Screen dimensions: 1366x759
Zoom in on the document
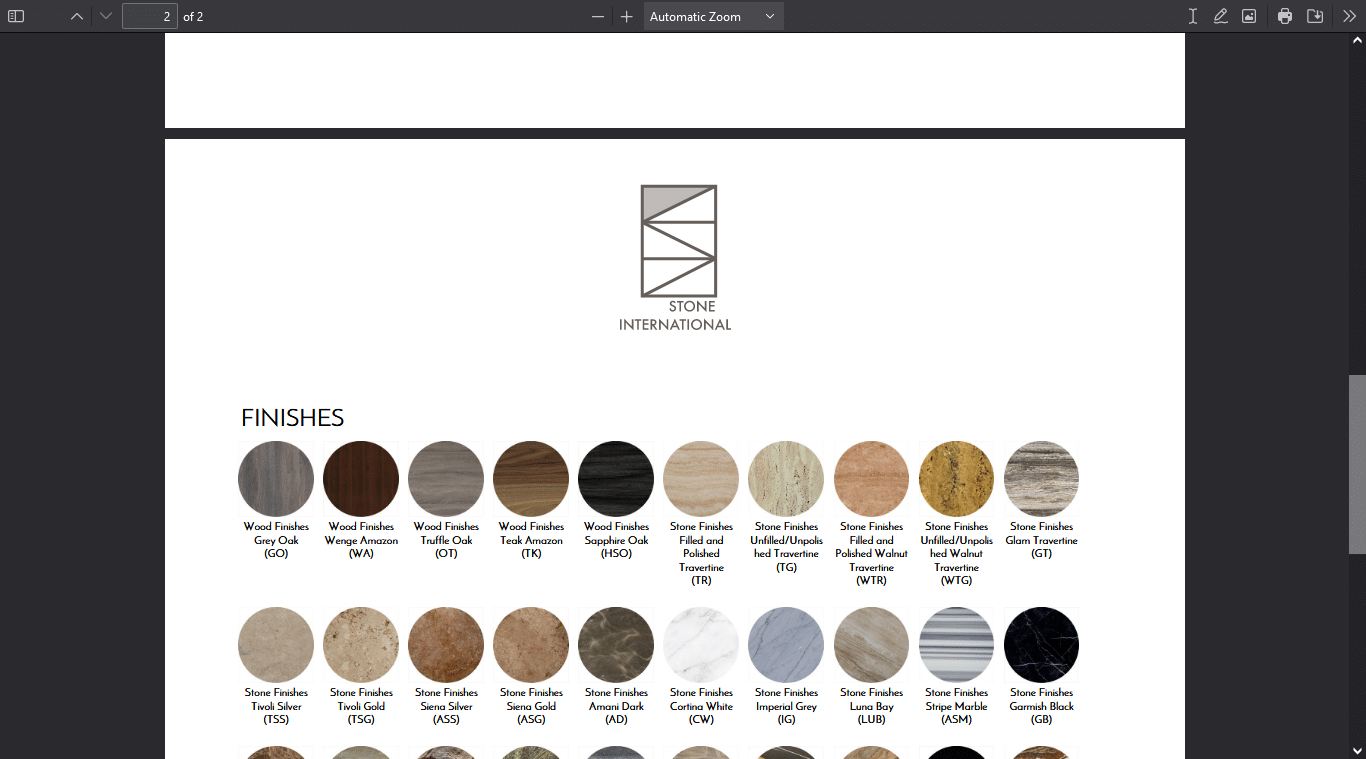(627, 16)
